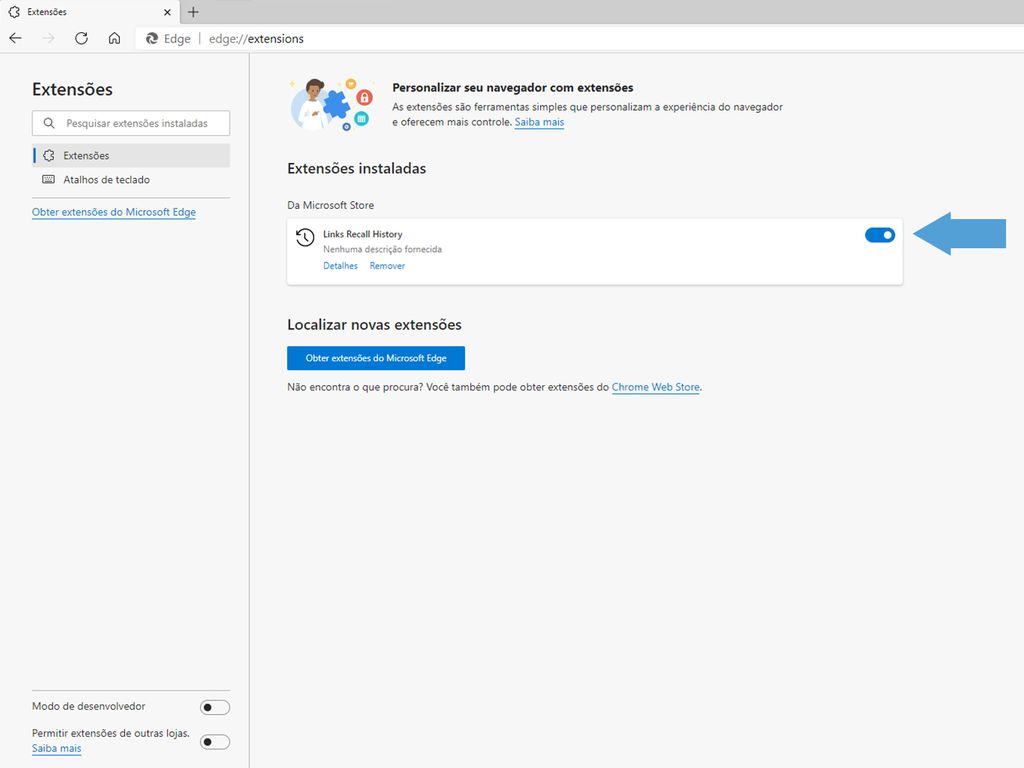
Task: Open the Chrome Web Store link
Action: pos(656,387)
